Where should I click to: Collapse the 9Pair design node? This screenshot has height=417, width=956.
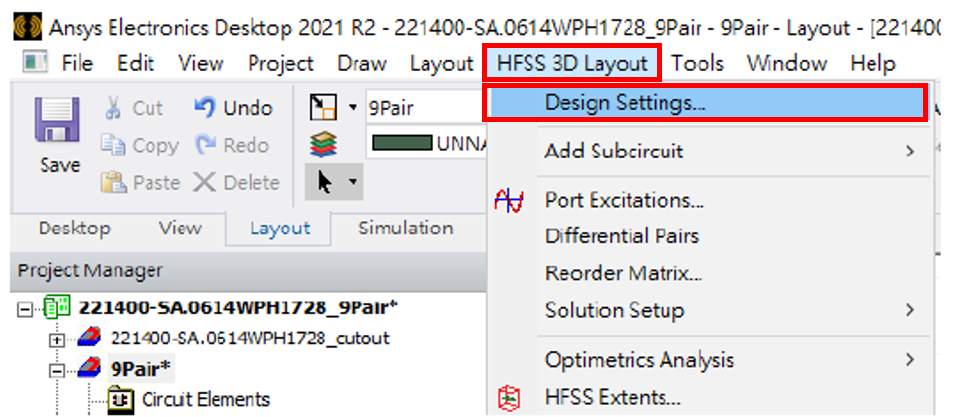[x=57, y=371]
